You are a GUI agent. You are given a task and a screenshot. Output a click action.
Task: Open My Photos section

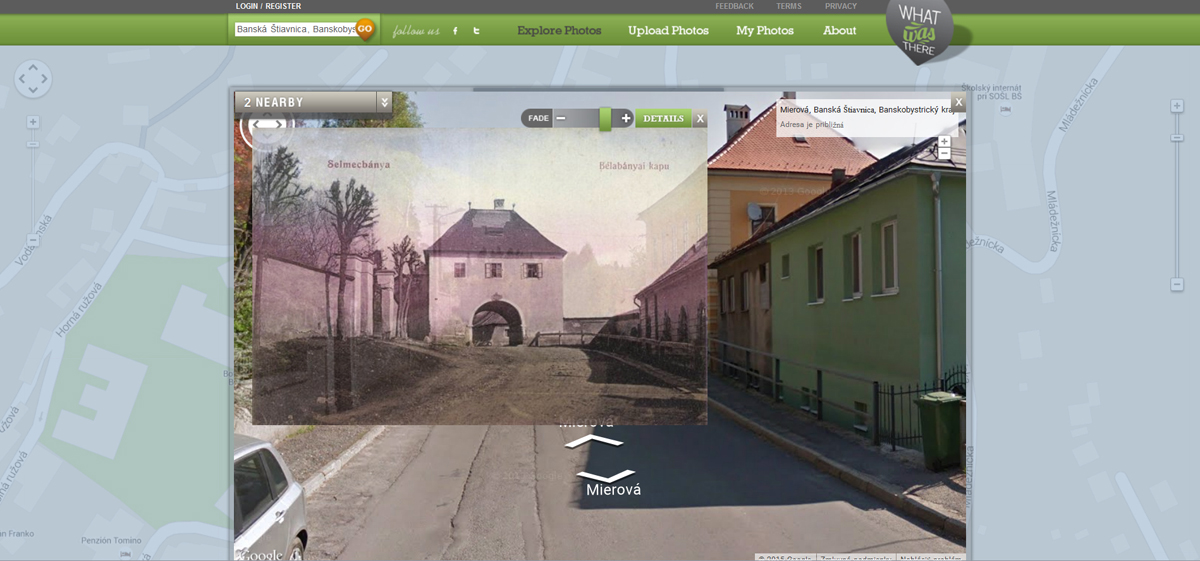pos(765,30)
